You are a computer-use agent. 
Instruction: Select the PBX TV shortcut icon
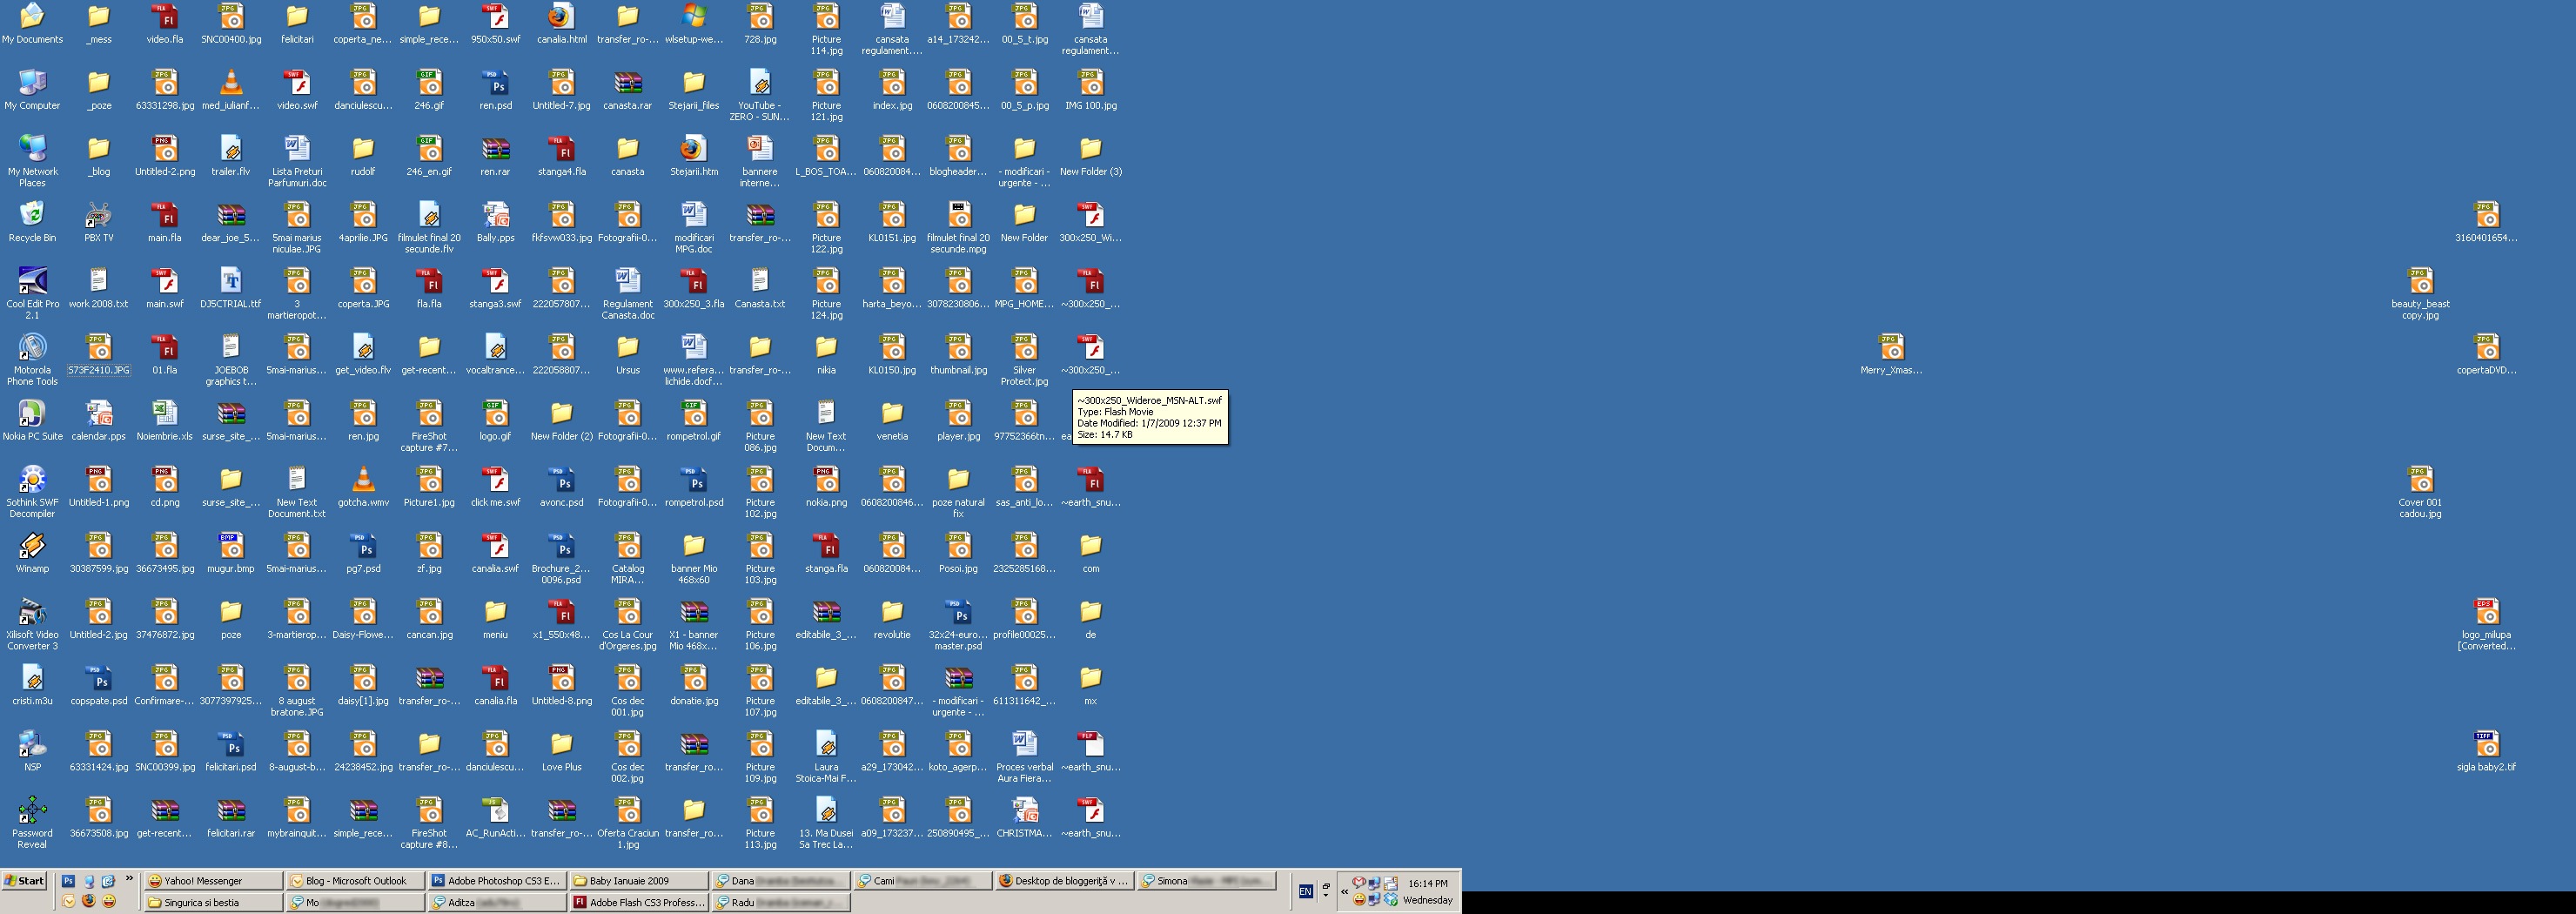[x=98, y=215]
